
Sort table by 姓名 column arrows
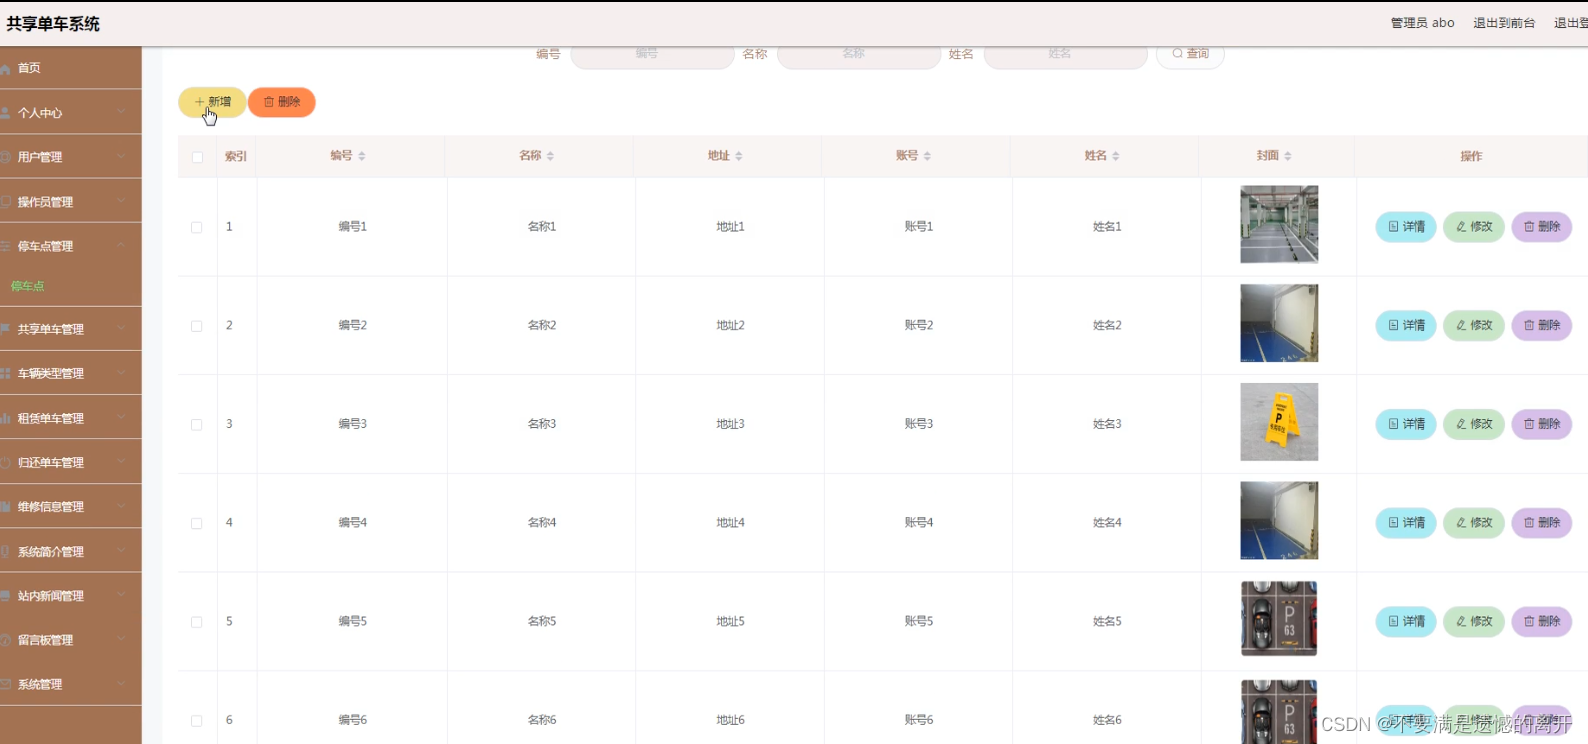[1116, 156]
